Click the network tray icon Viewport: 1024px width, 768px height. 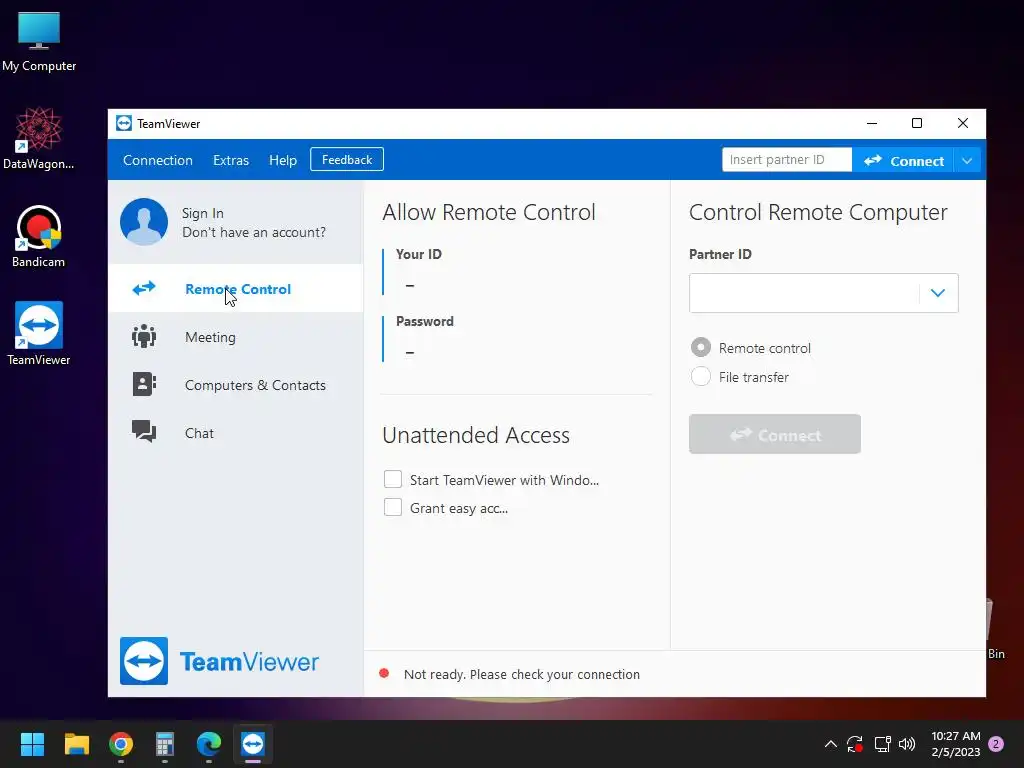coord(882,744)
